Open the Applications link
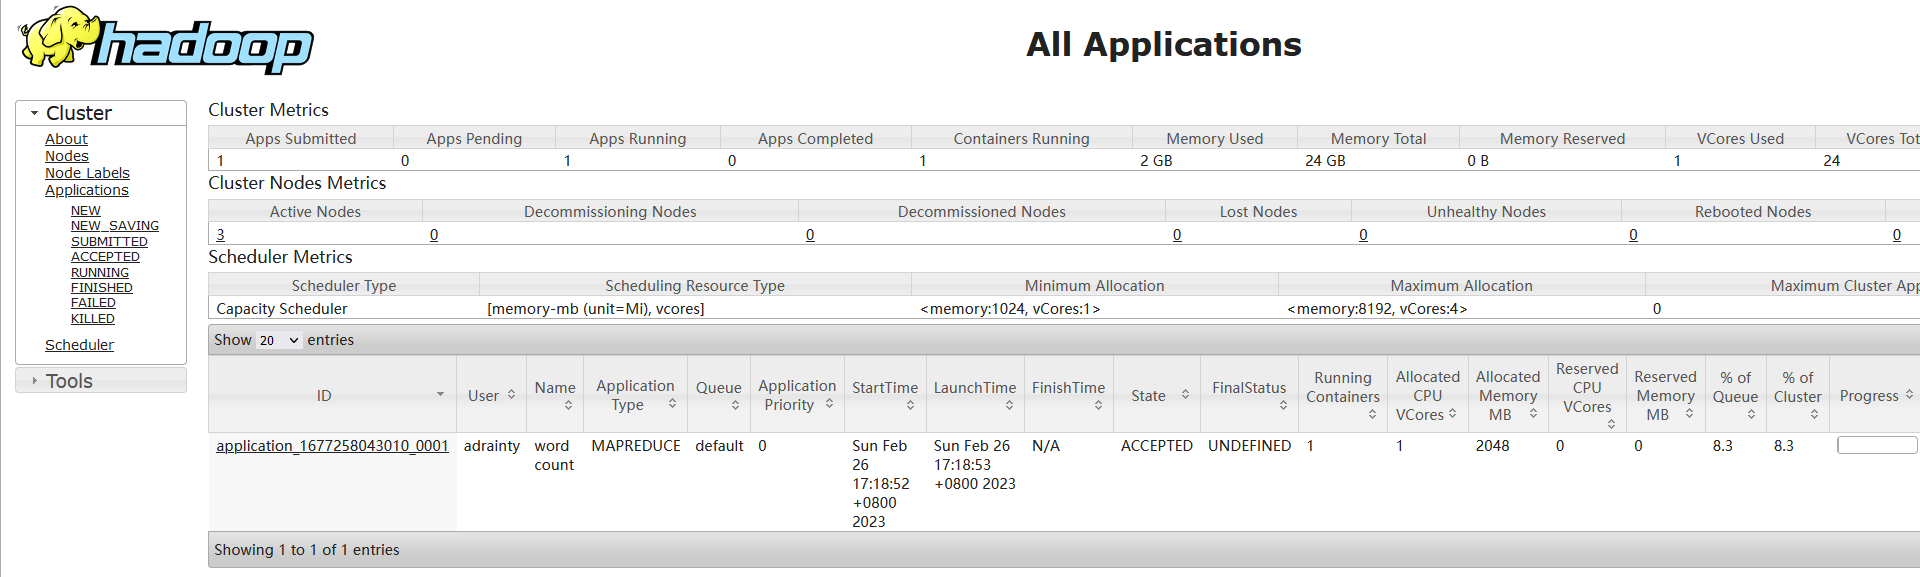Screen dimensions: 1920x577 (87, 190)
